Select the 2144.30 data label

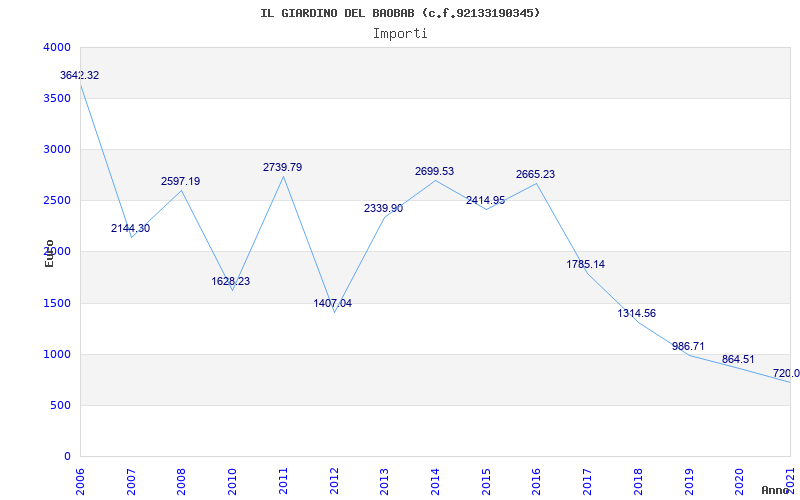pyautogui.click(x=131, y=229)
